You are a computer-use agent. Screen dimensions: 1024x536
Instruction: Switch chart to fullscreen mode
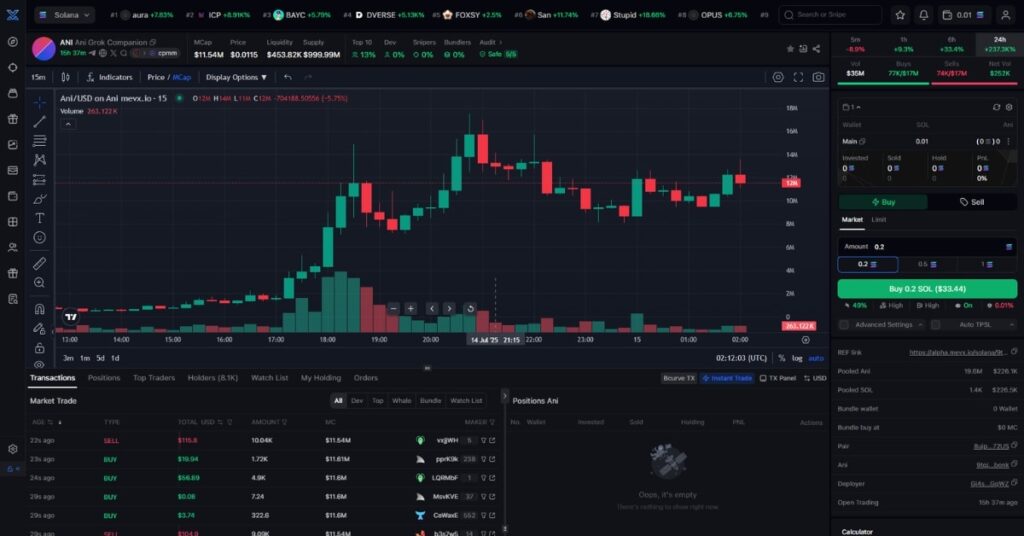tap(798, 77)
